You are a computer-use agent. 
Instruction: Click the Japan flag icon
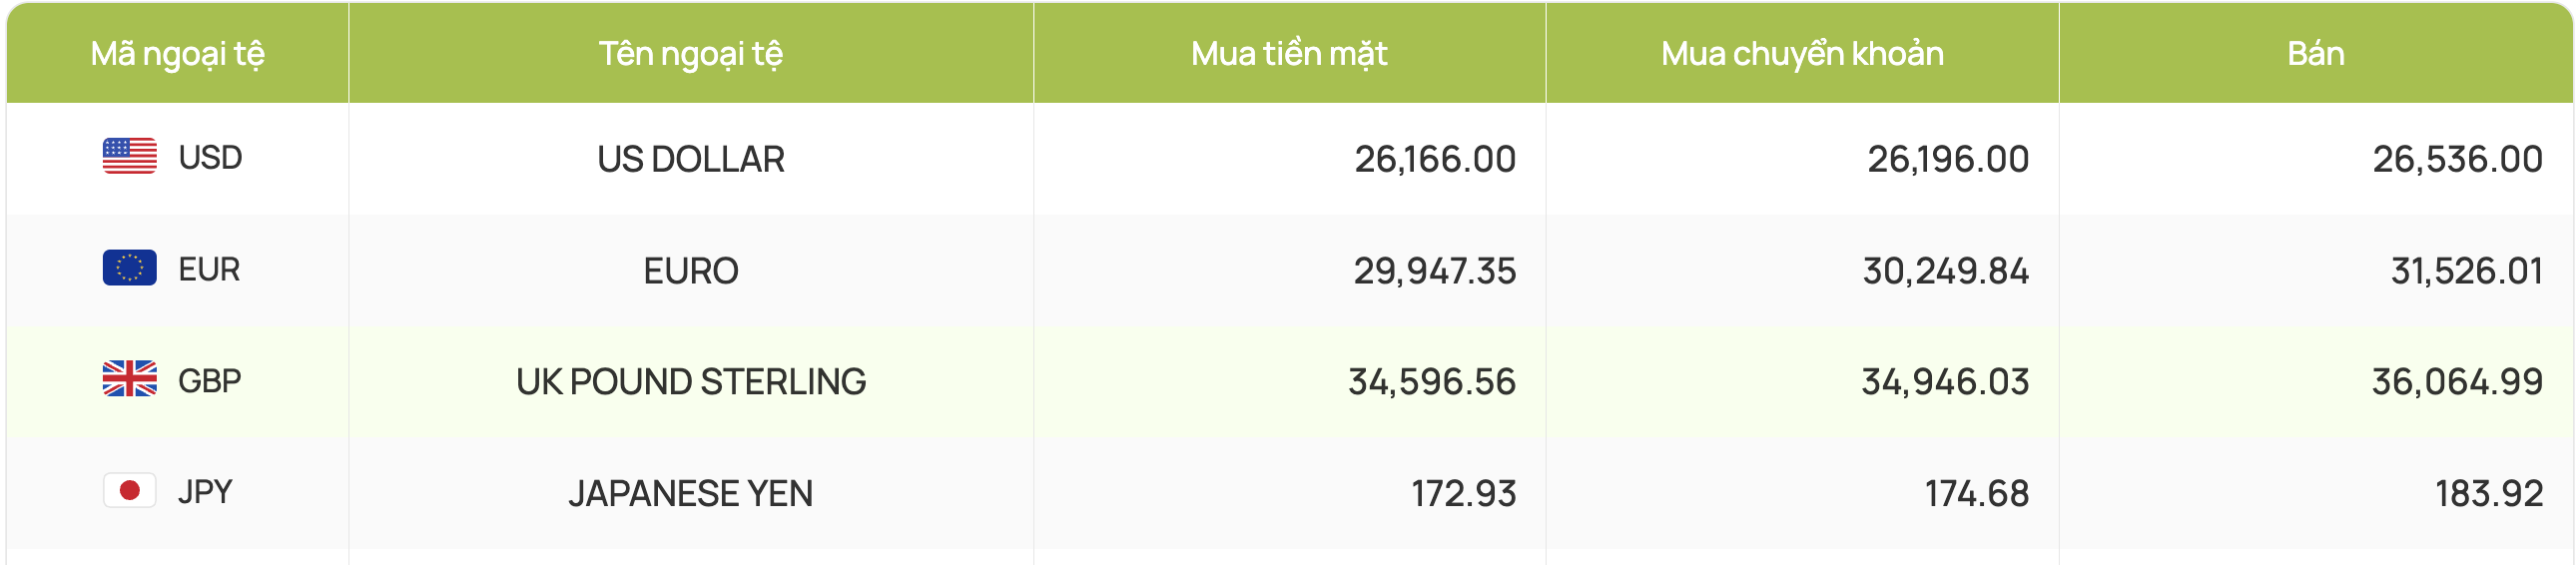point(130,490)
